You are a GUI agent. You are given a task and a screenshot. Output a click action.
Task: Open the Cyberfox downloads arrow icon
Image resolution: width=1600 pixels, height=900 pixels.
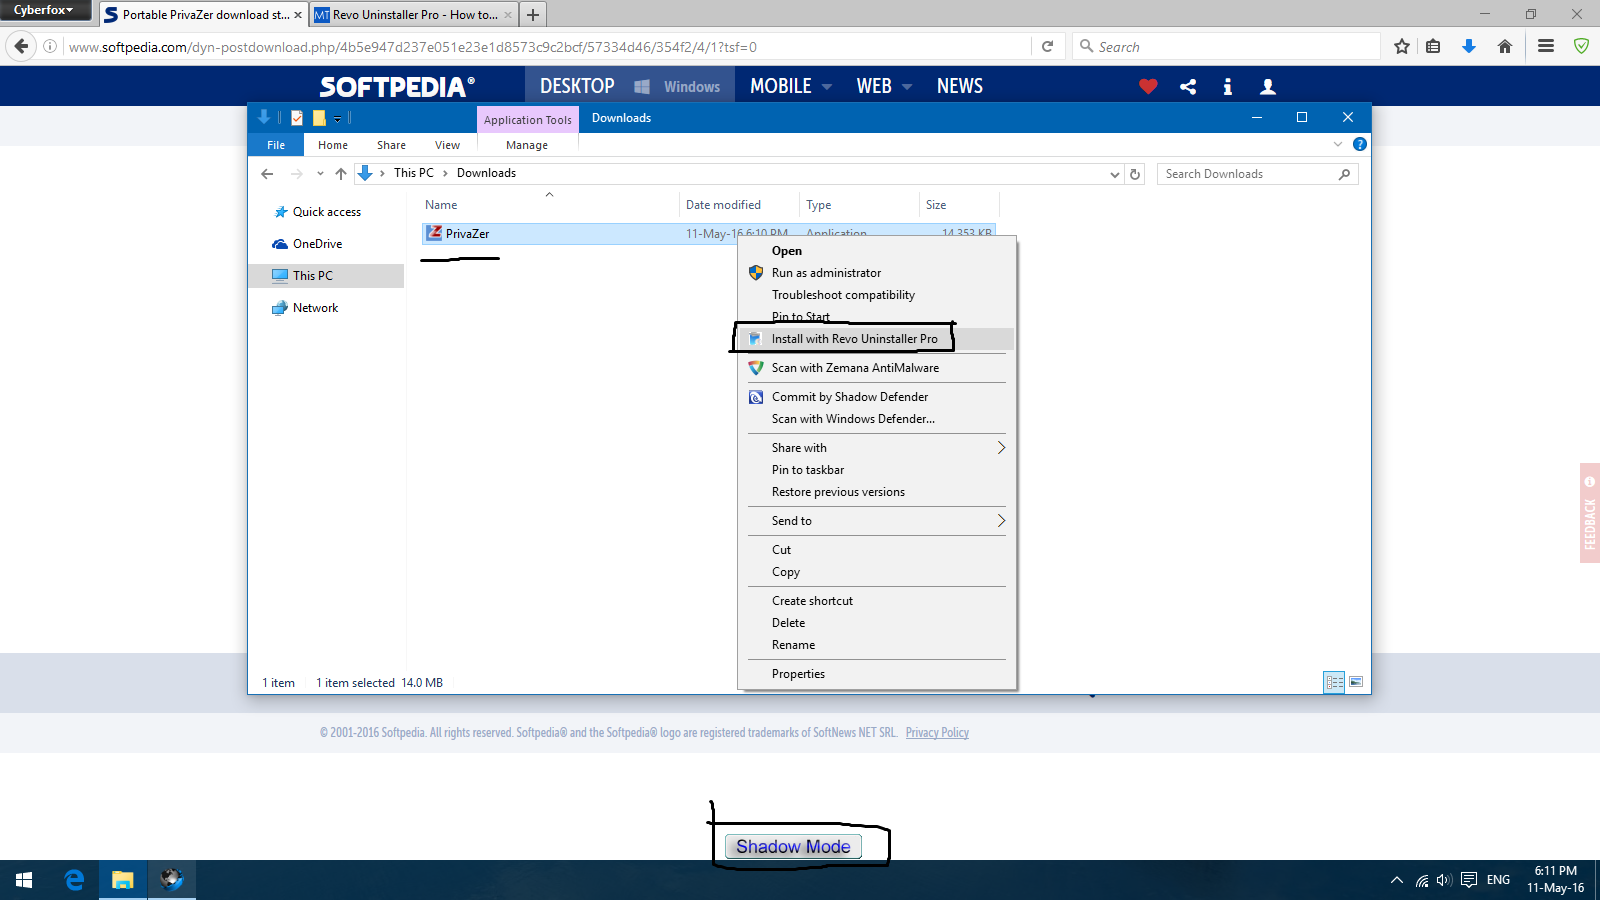click(1469, 46)
